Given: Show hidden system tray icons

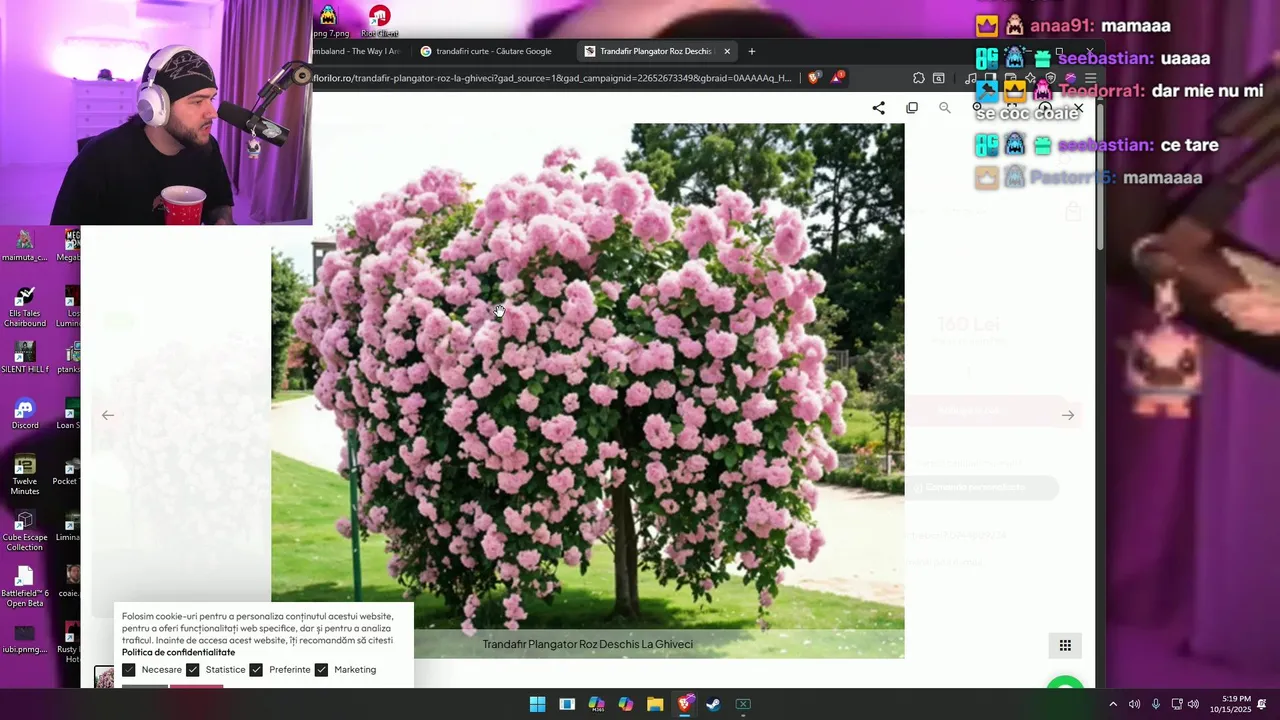Looking at the screenshot, I should coord(1113,704).
